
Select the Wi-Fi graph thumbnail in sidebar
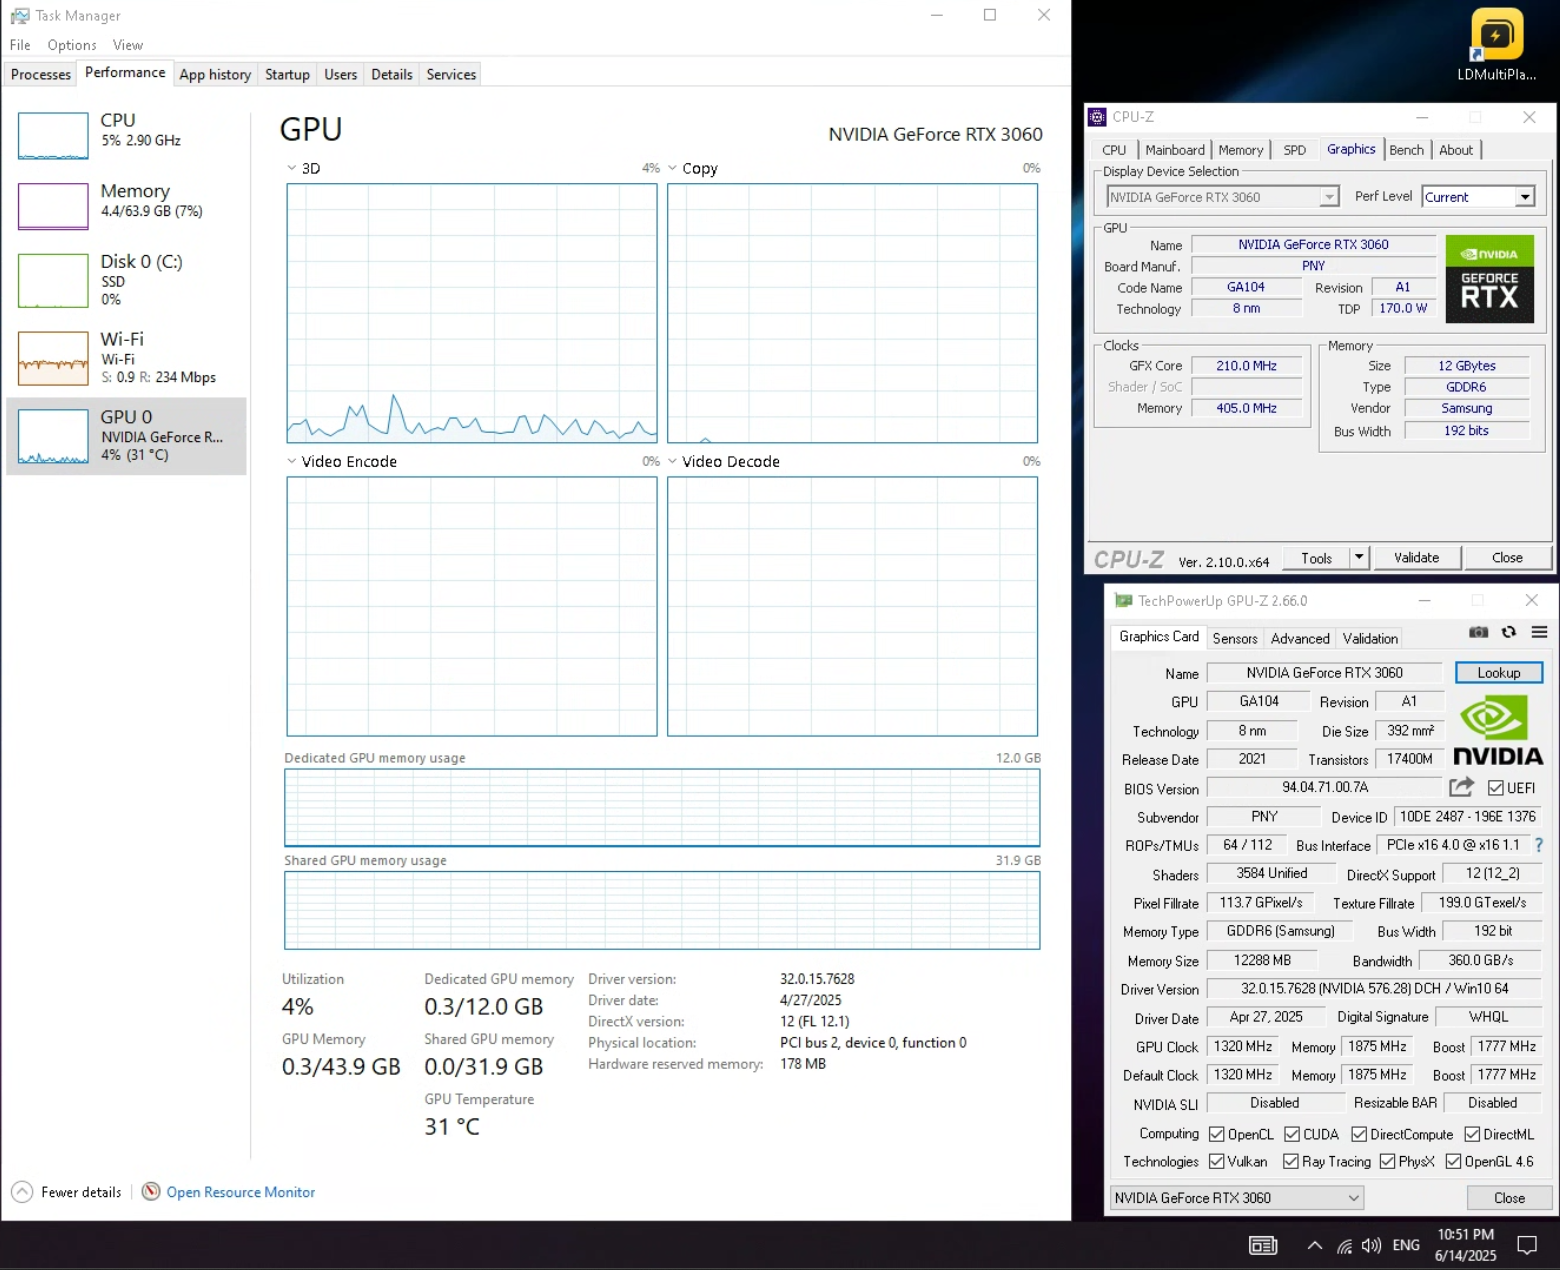coord(53,358)
